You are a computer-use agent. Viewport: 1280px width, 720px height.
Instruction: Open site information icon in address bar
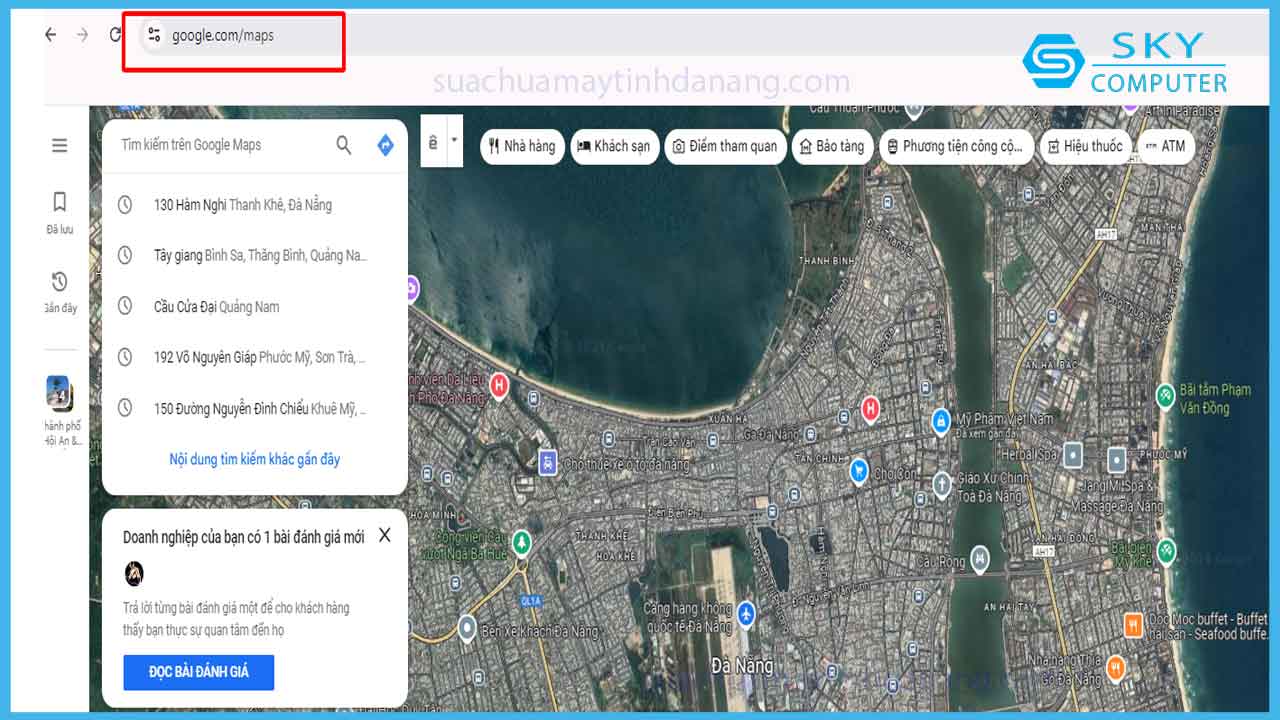pyautogui.click(x=153, y=35)
